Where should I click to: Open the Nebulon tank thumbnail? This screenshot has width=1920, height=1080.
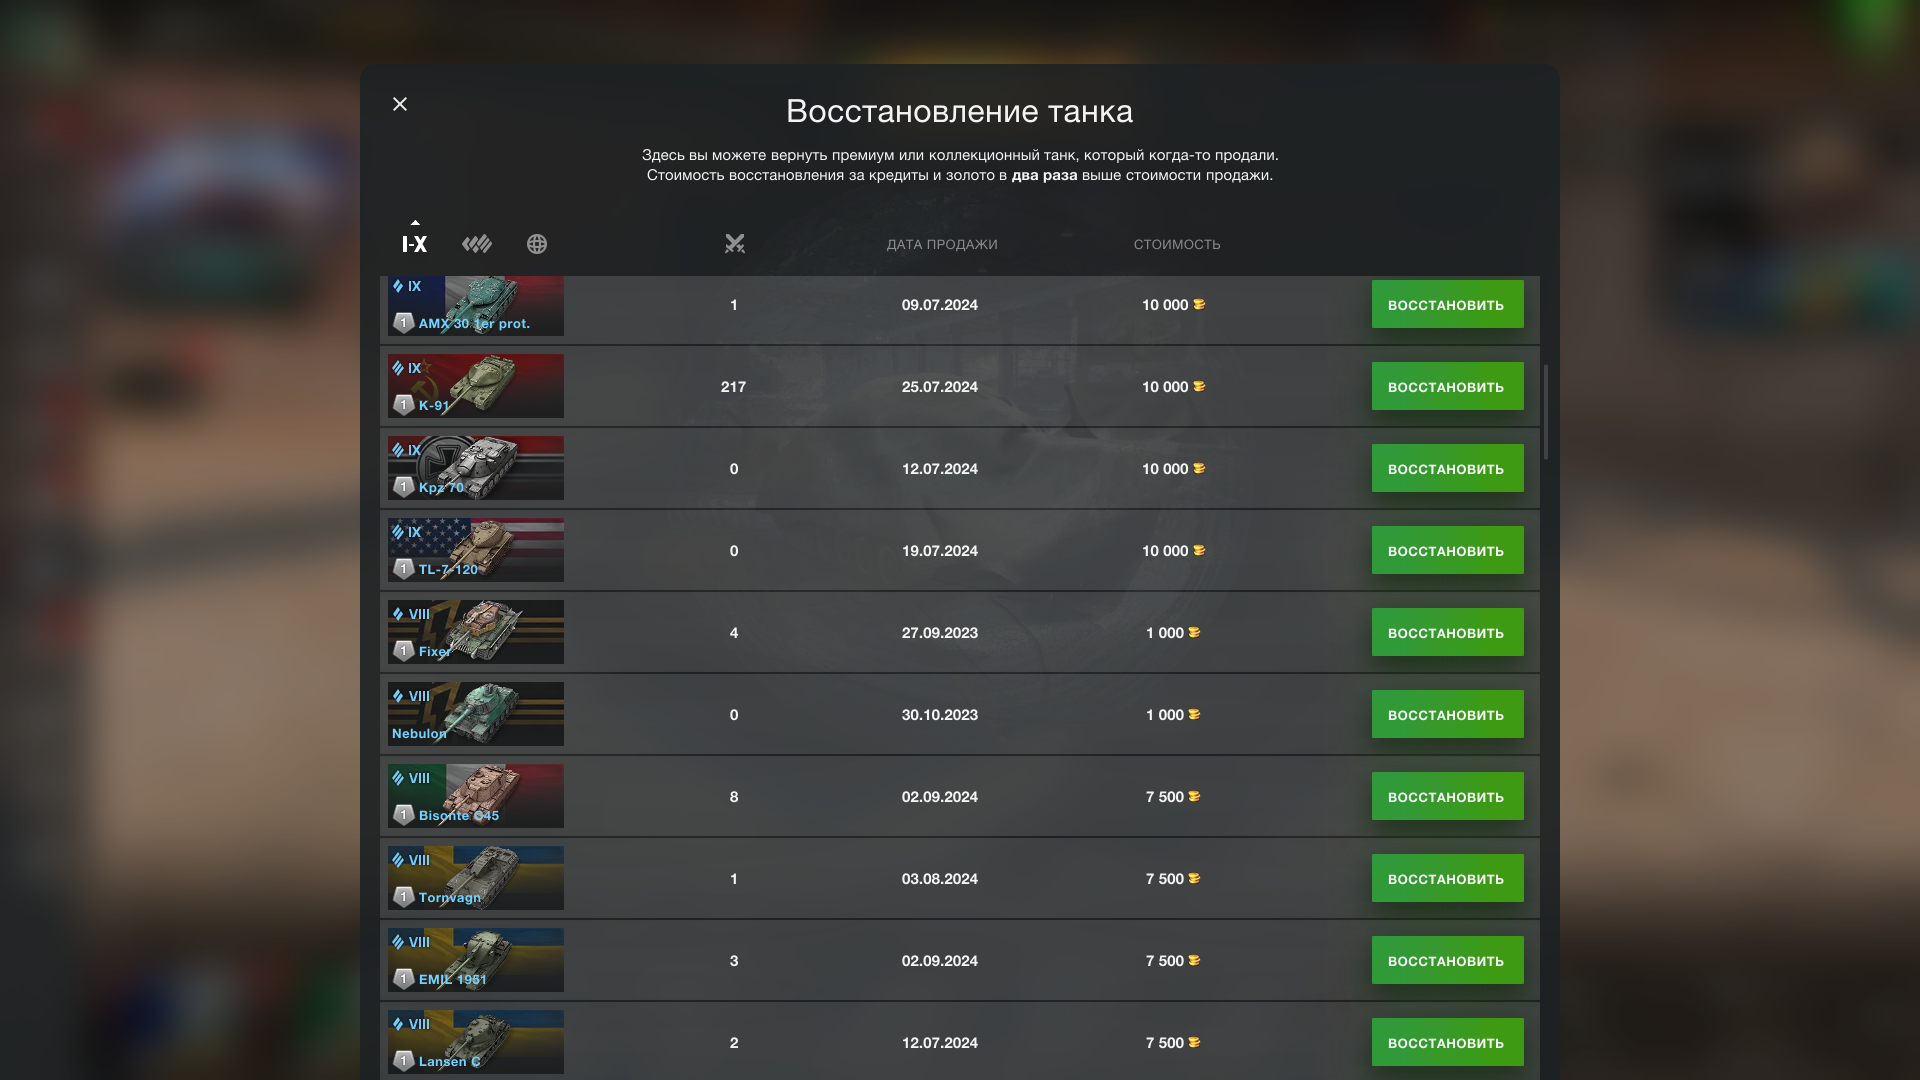(476, 714)
